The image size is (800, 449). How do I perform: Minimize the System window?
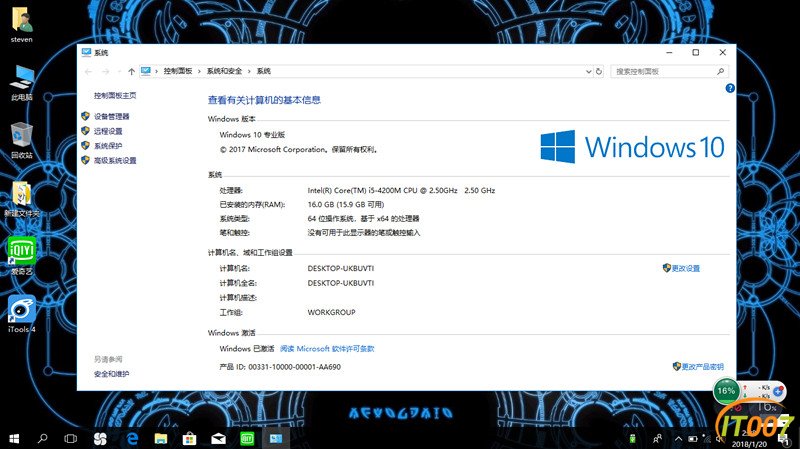[x=669, y=53]
